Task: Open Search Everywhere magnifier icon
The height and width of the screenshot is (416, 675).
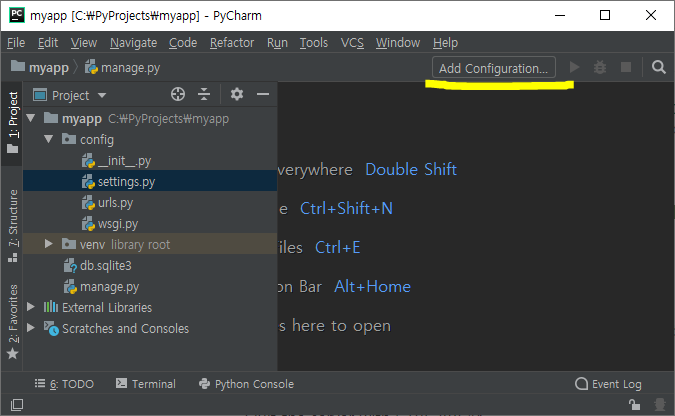Action: [x=658, y=67]
